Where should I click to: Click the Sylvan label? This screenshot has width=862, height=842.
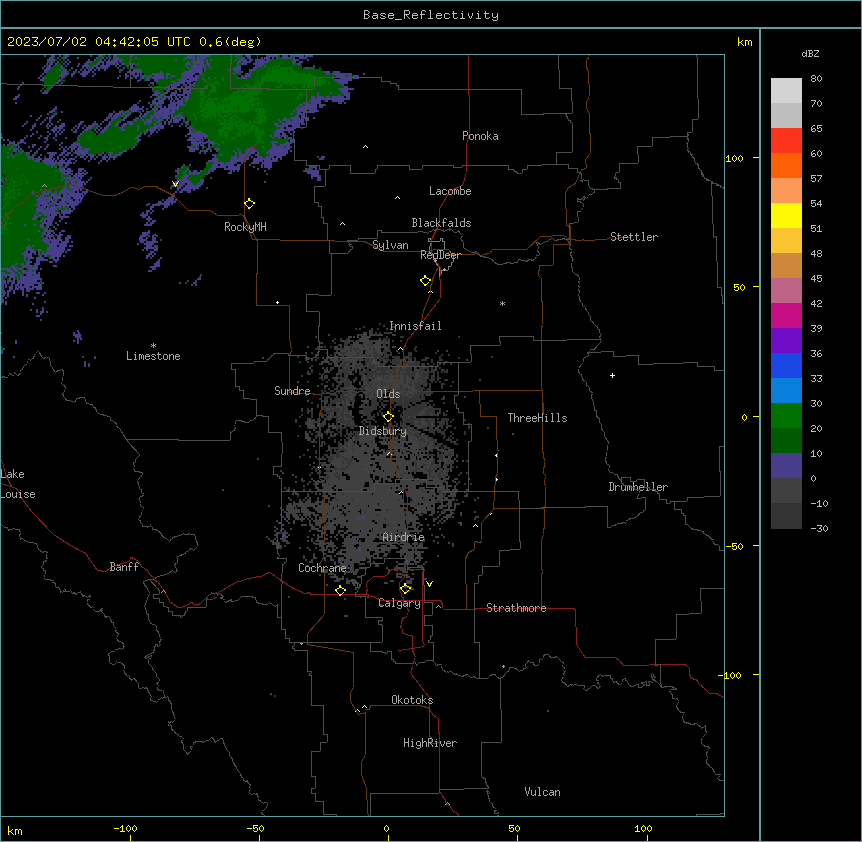pos(390,245)
